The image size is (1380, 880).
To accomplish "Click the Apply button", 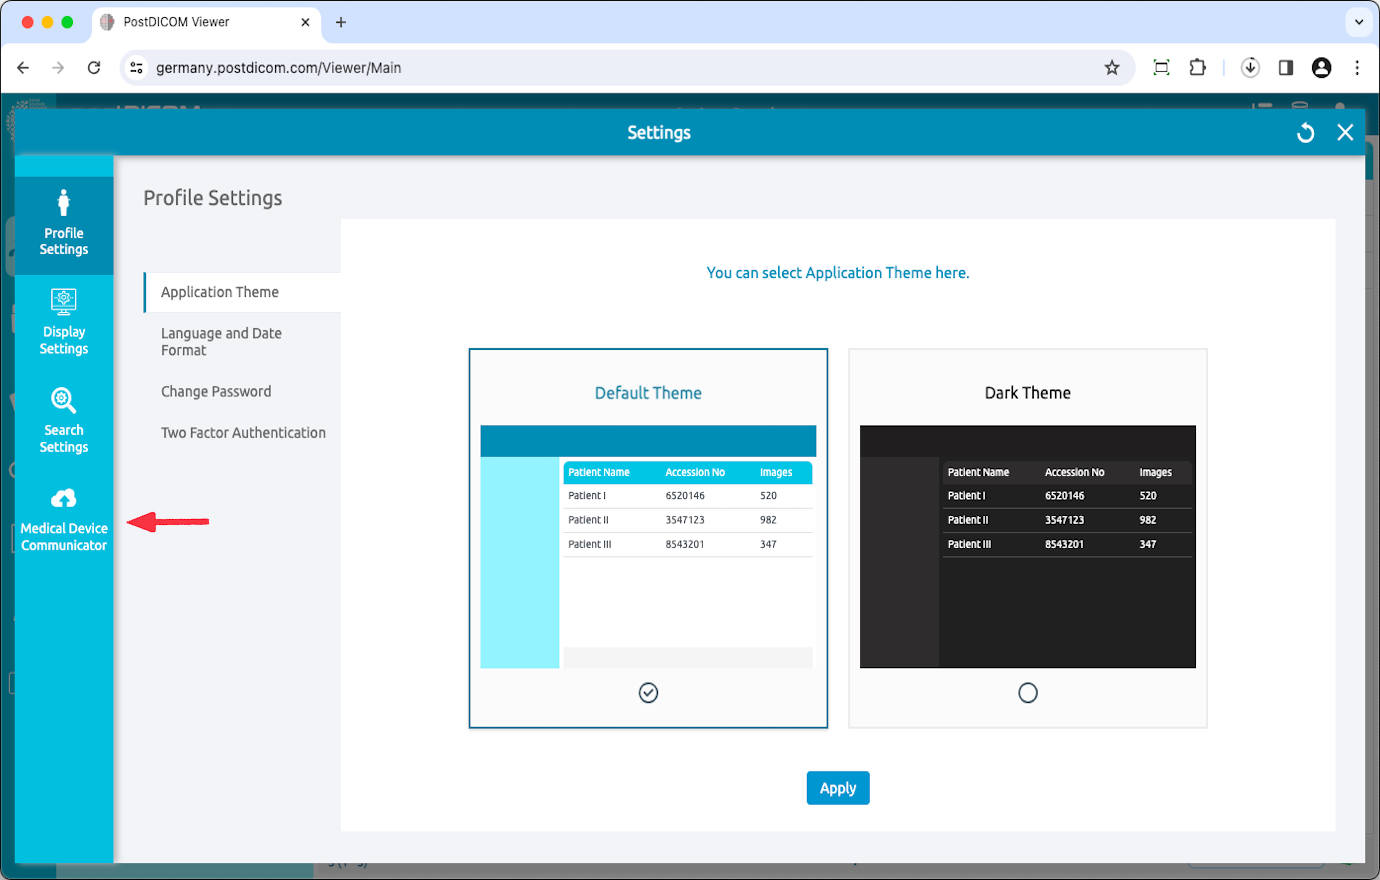I will [837, 788].
